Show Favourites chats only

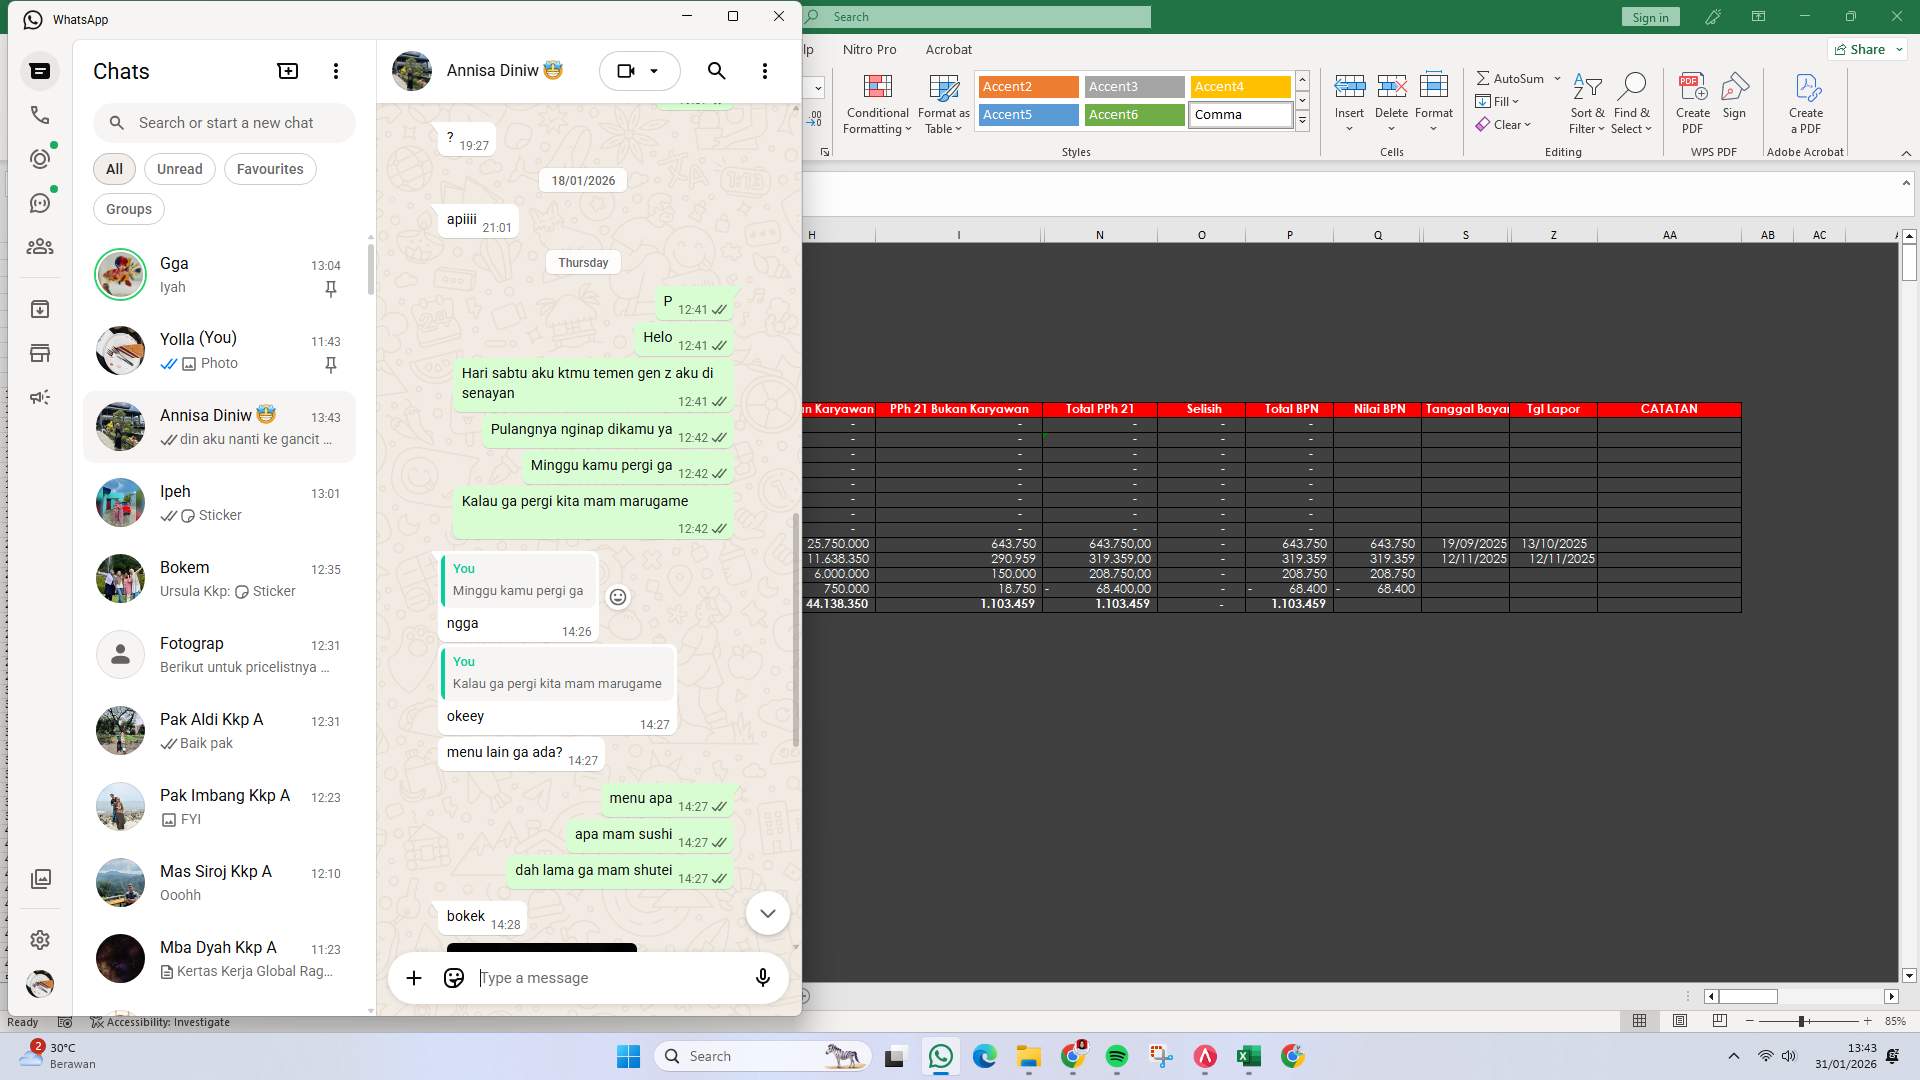coord(269,169)
